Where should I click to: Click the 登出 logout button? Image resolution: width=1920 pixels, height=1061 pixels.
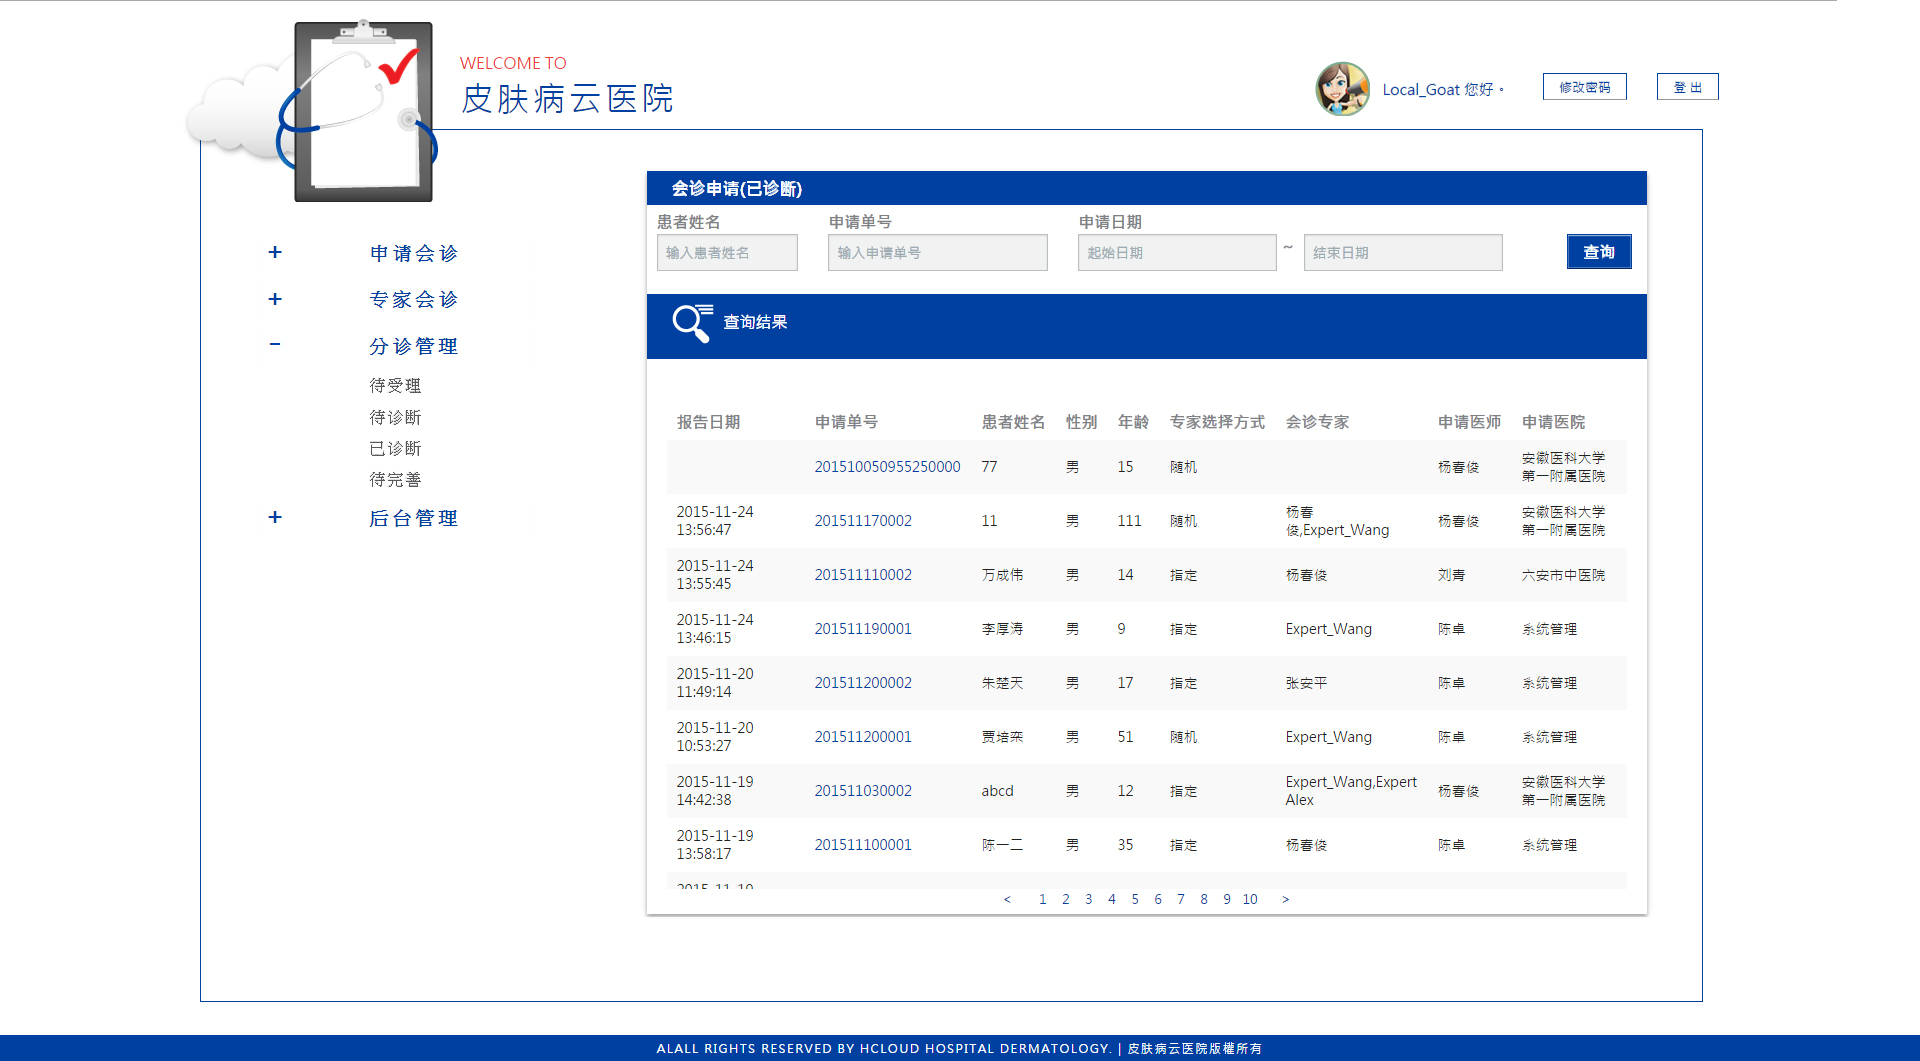pos(1687,87)
